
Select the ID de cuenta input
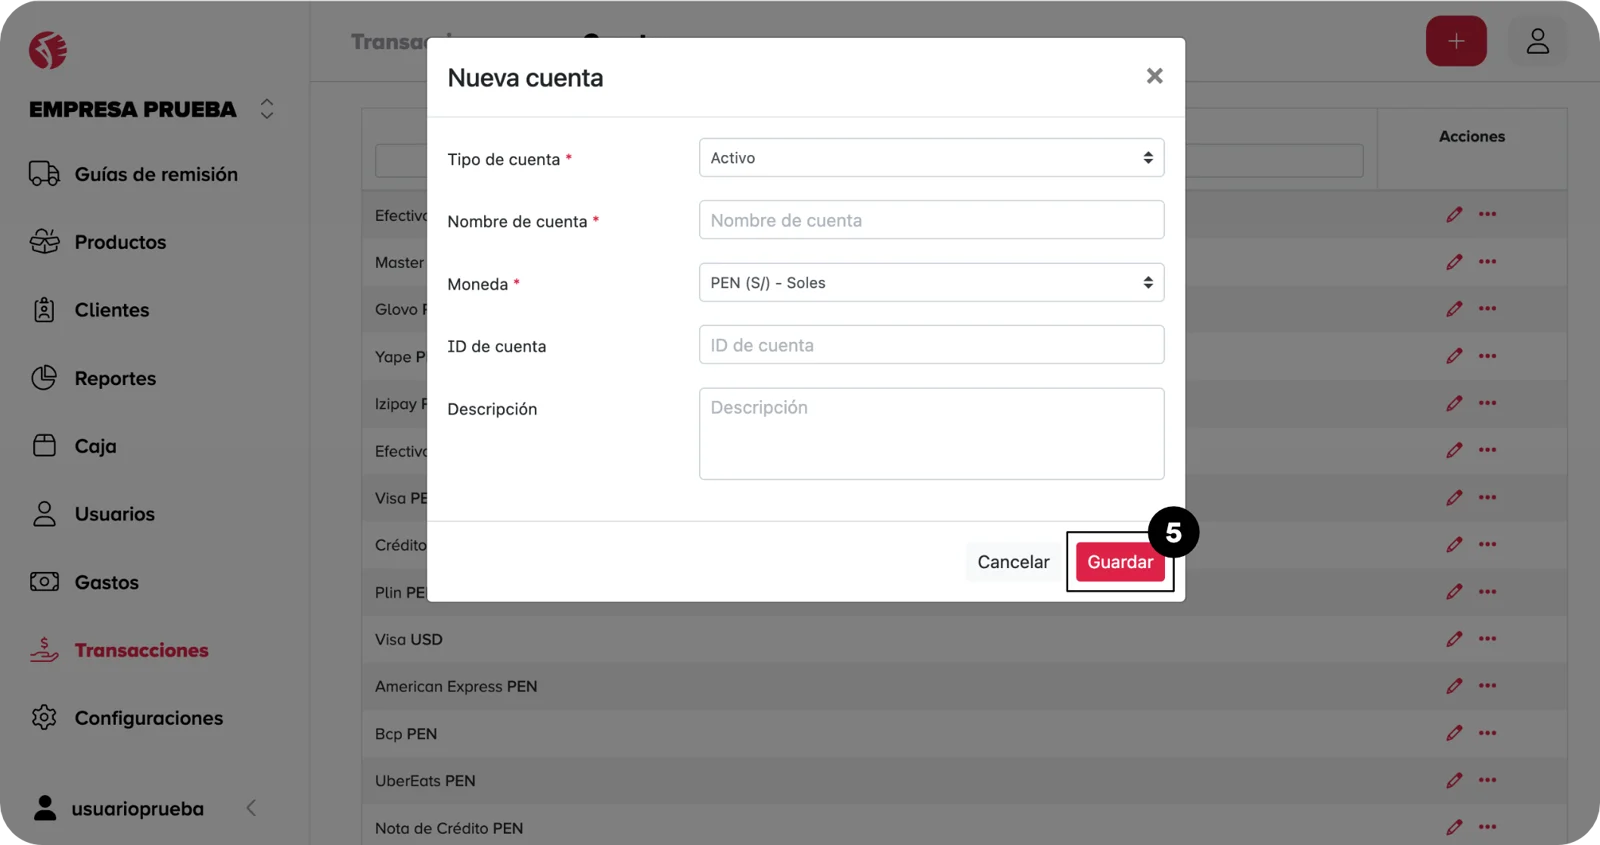tap(930, 345)
